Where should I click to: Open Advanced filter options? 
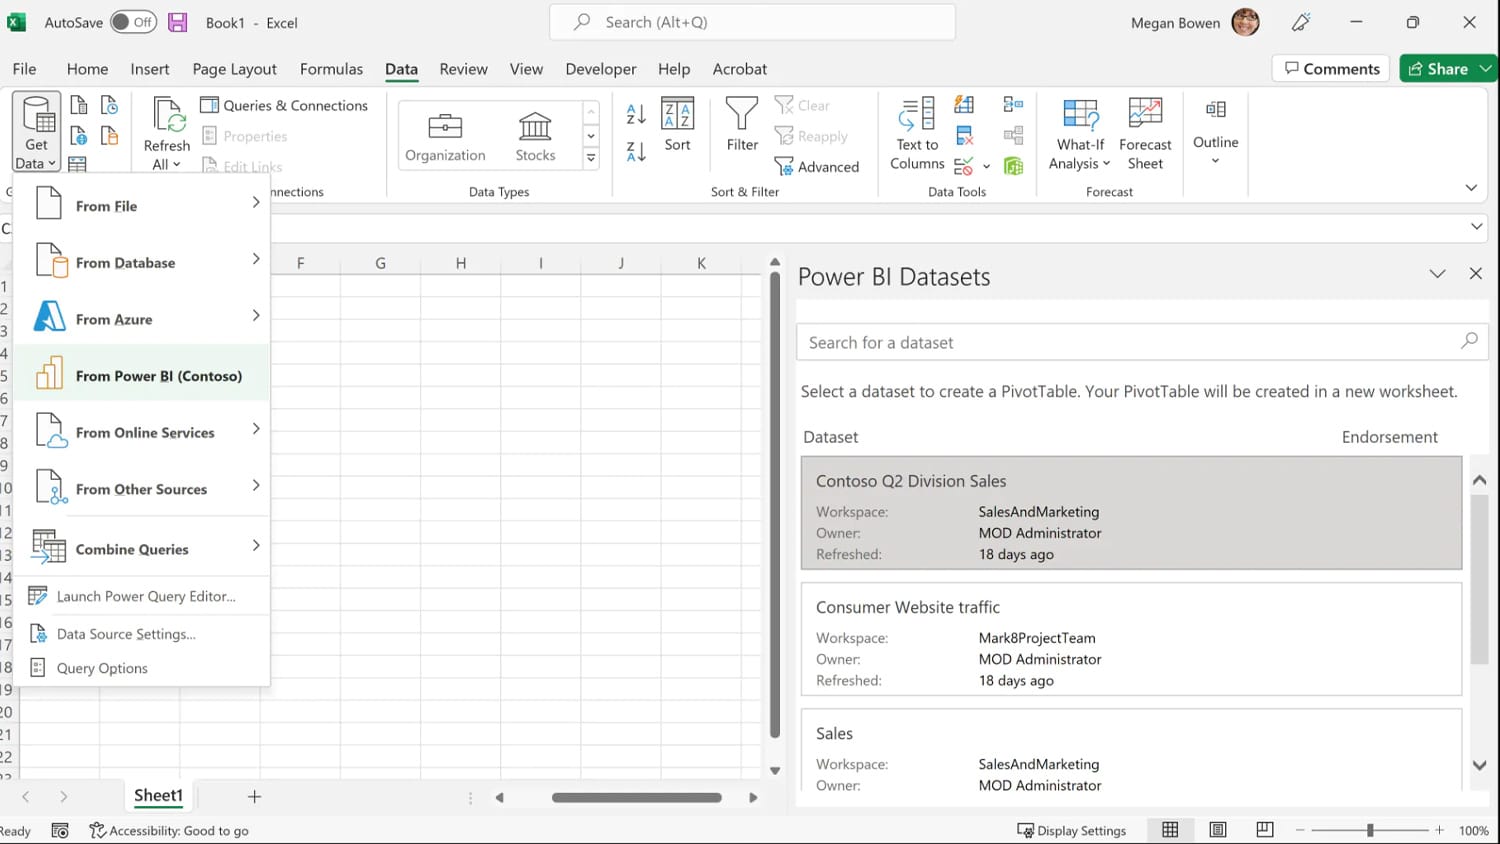tap(817, 166)
